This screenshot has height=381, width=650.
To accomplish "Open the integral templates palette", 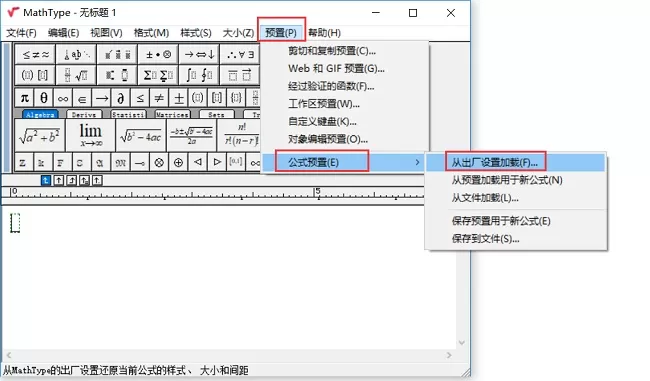I will pos(199,75).
